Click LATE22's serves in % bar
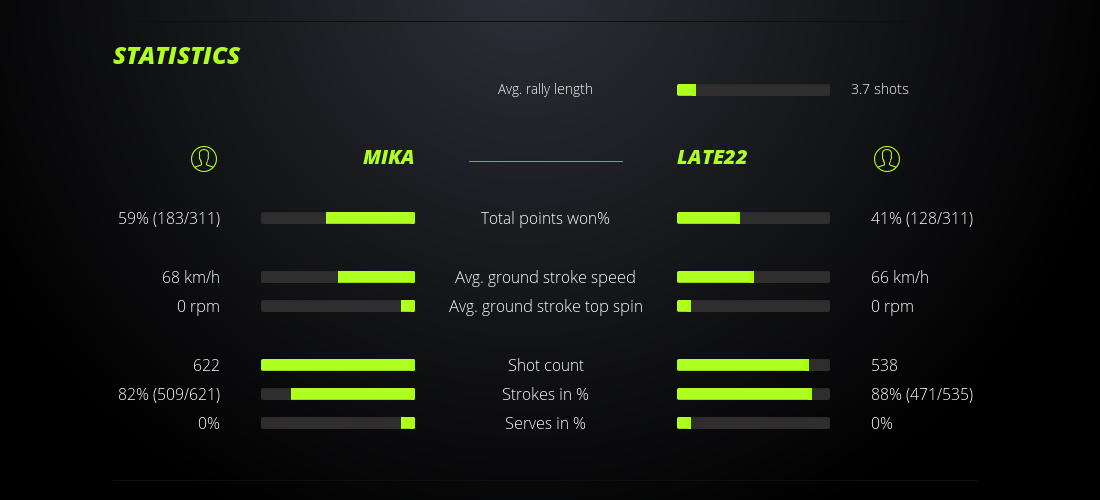The image size is (1100, 500). (753, 423)
